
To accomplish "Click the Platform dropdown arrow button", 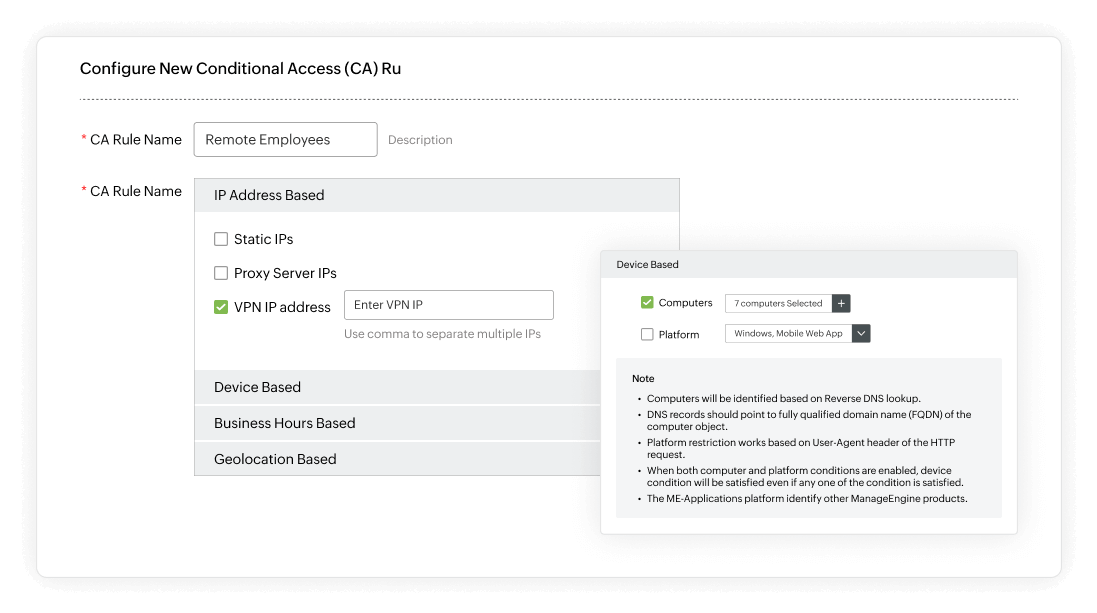I will (x=861, y=334).
